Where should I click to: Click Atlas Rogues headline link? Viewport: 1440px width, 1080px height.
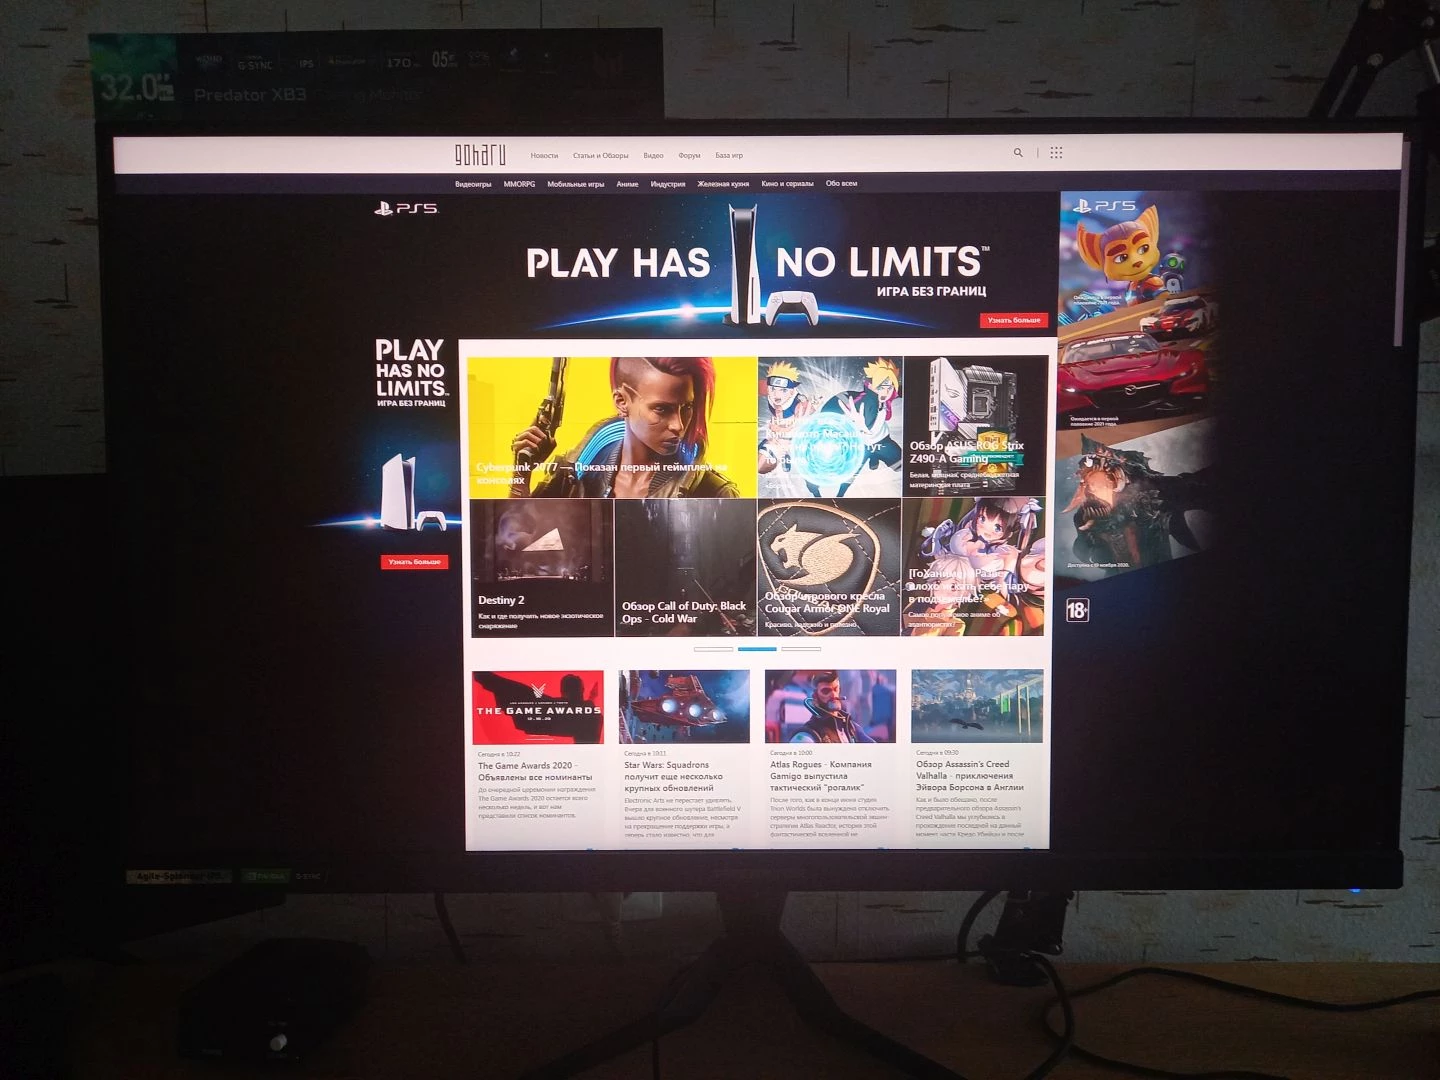(820, 776)
